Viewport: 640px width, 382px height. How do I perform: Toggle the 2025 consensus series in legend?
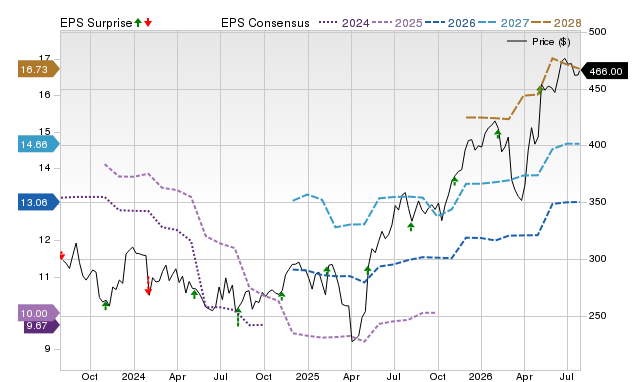coord(397,23)
